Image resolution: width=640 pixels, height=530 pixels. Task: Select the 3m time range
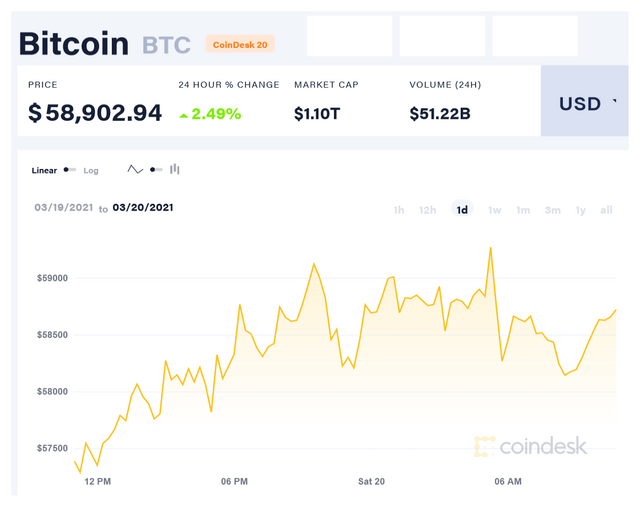tap(553, 210)
